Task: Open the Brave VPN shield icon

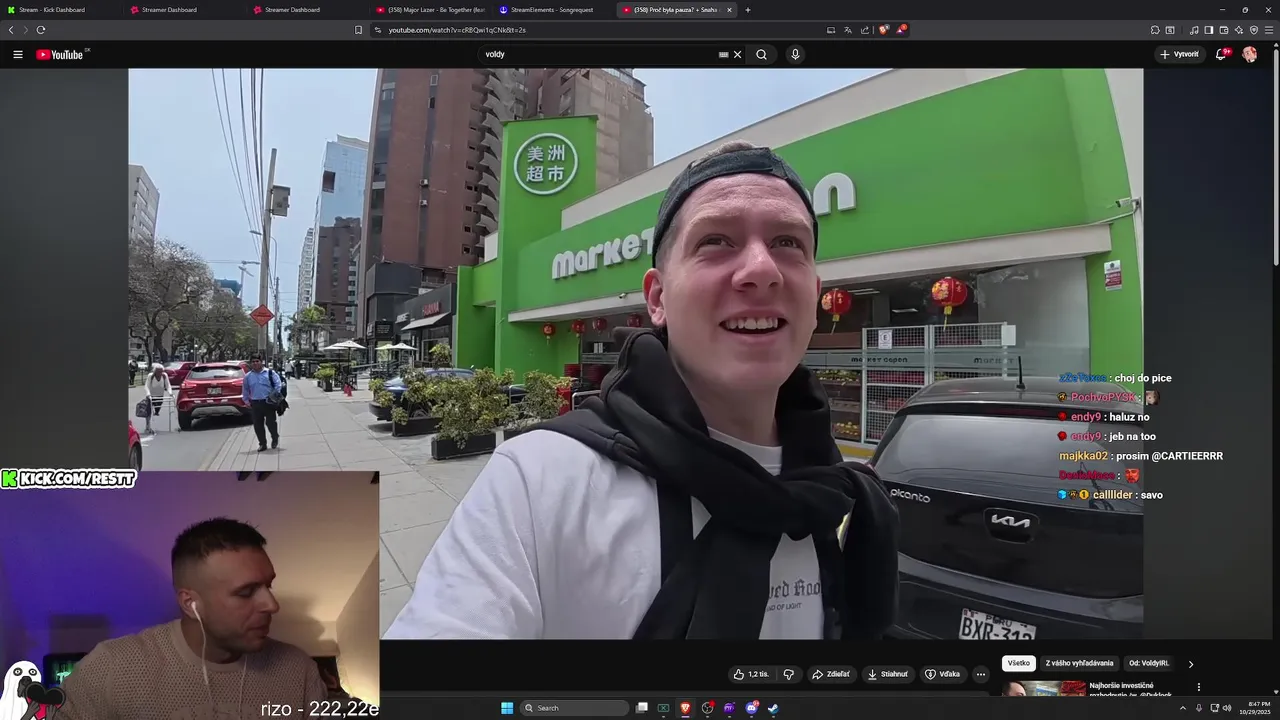Action: [1254, 30]
